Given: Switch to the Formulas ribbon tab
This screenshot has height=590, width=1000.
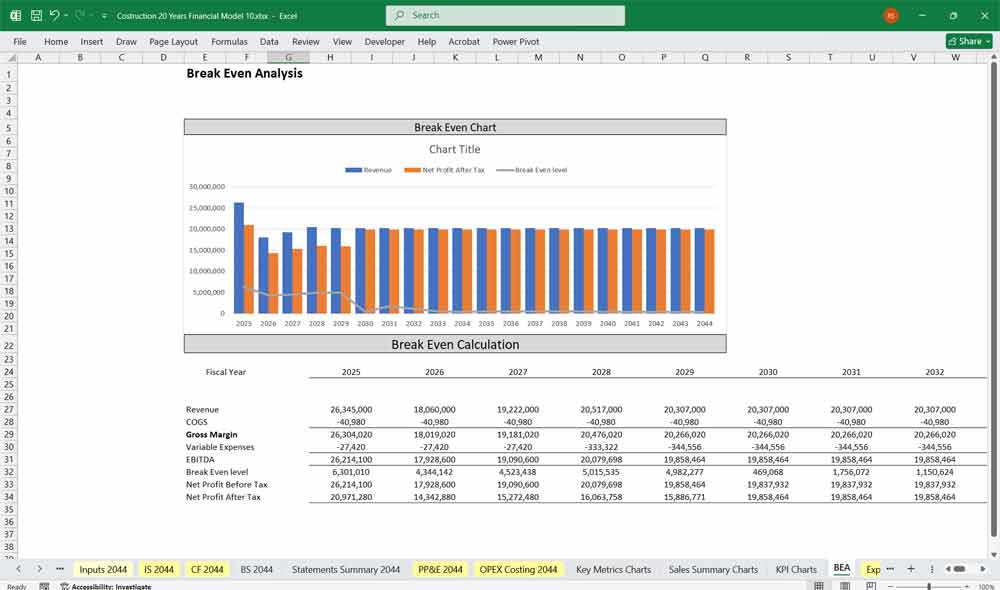Looking at the screenshot, I should click(229, 42).
